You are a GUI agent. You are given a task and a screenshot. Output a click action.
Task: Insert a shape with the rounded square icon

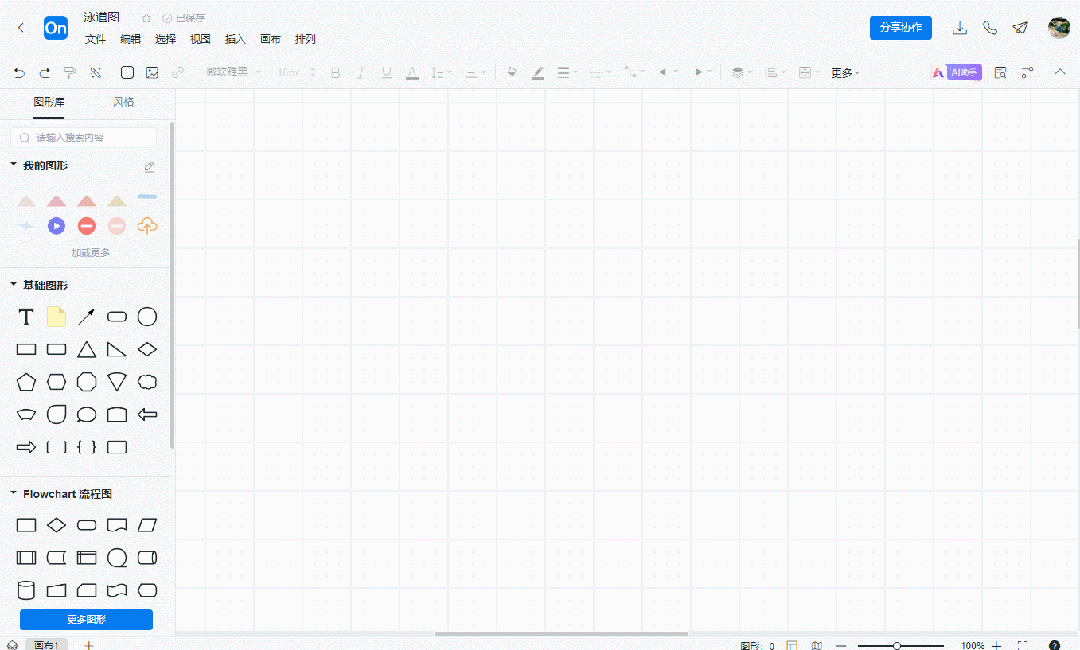point(127,72)
